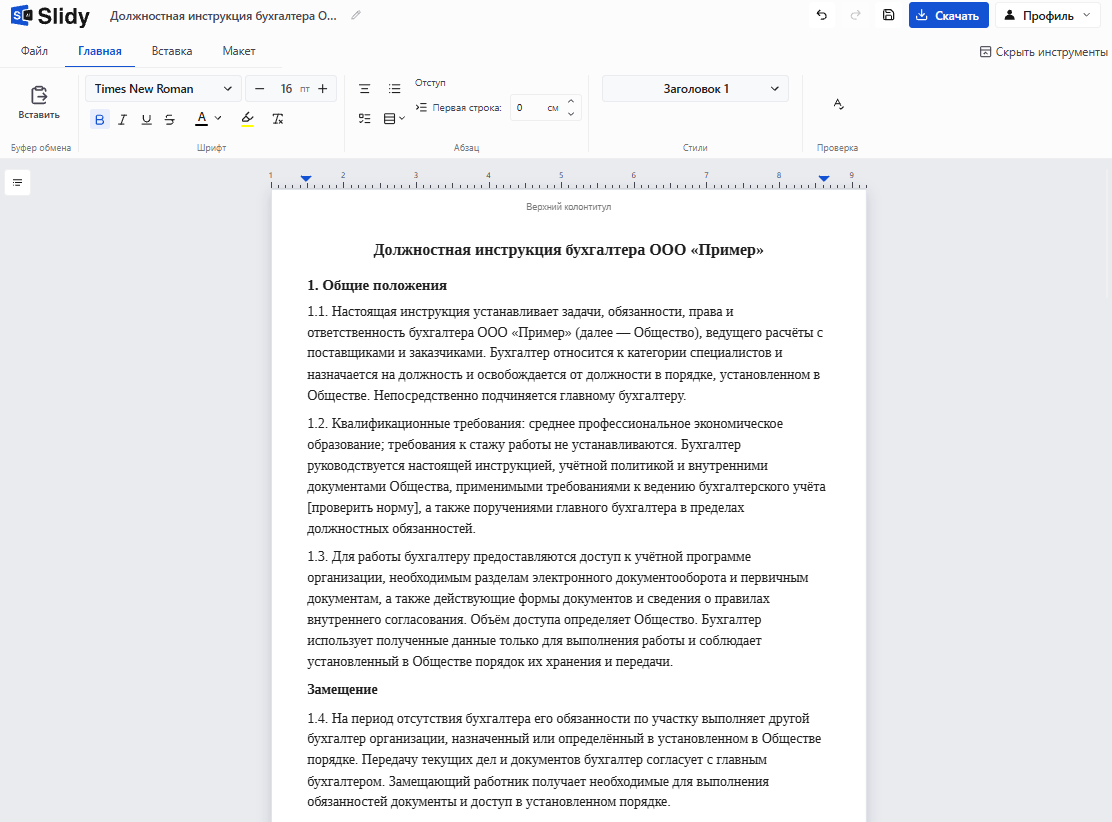Click the pencil icon to rename document
1112x822 pixels.
tap(356, 15)
